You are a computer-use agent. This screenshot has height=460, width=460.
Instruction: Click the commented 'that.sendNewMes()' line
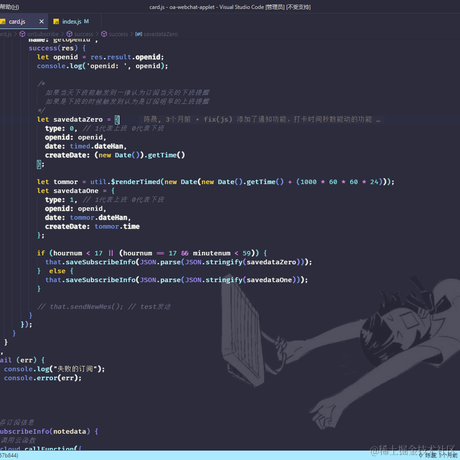[104, 306]
